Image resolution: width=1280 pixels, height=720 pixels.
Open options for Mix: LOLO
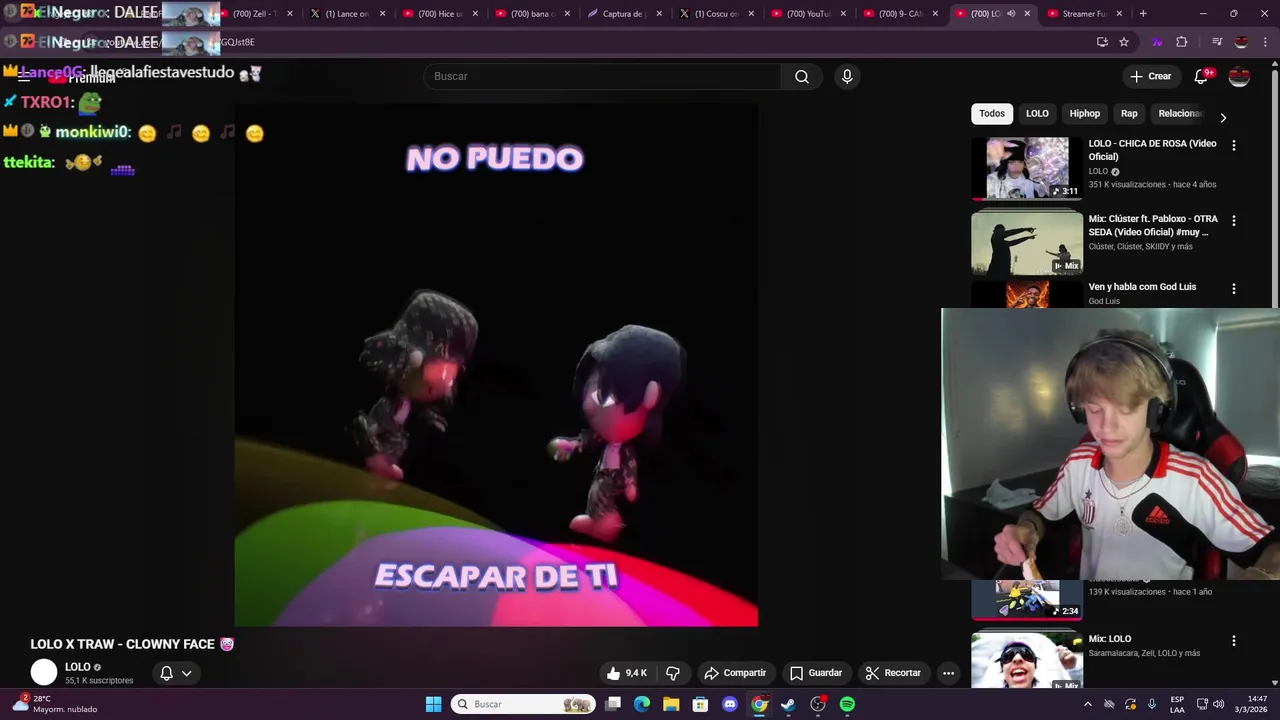[x=1233, y=640]
